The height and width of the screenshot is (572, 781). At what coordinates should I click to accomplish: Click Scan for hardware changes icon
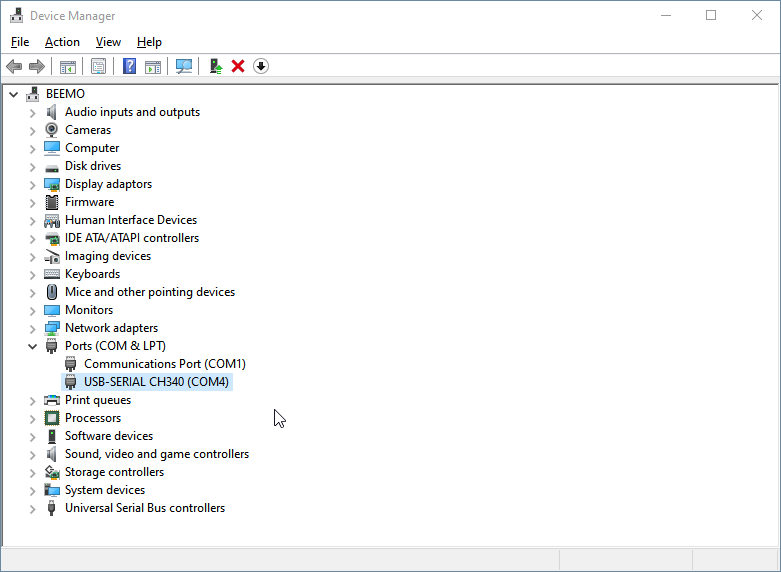(184, 66)
